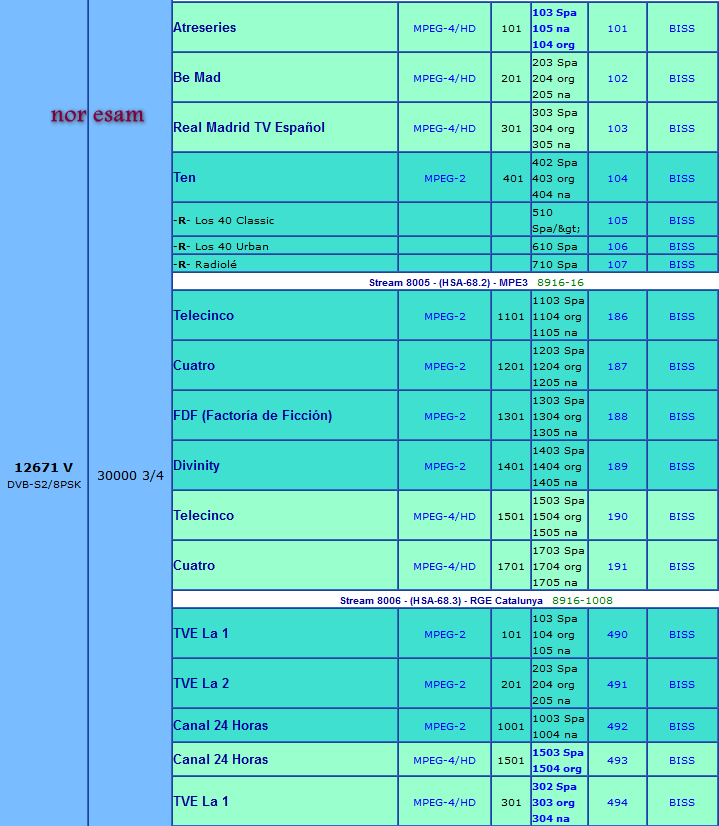The width and height of the screenshot is (719, 826).
Task: Click audio PID 103 Spa in Atreseries row
Action: [x=554, y=13]
